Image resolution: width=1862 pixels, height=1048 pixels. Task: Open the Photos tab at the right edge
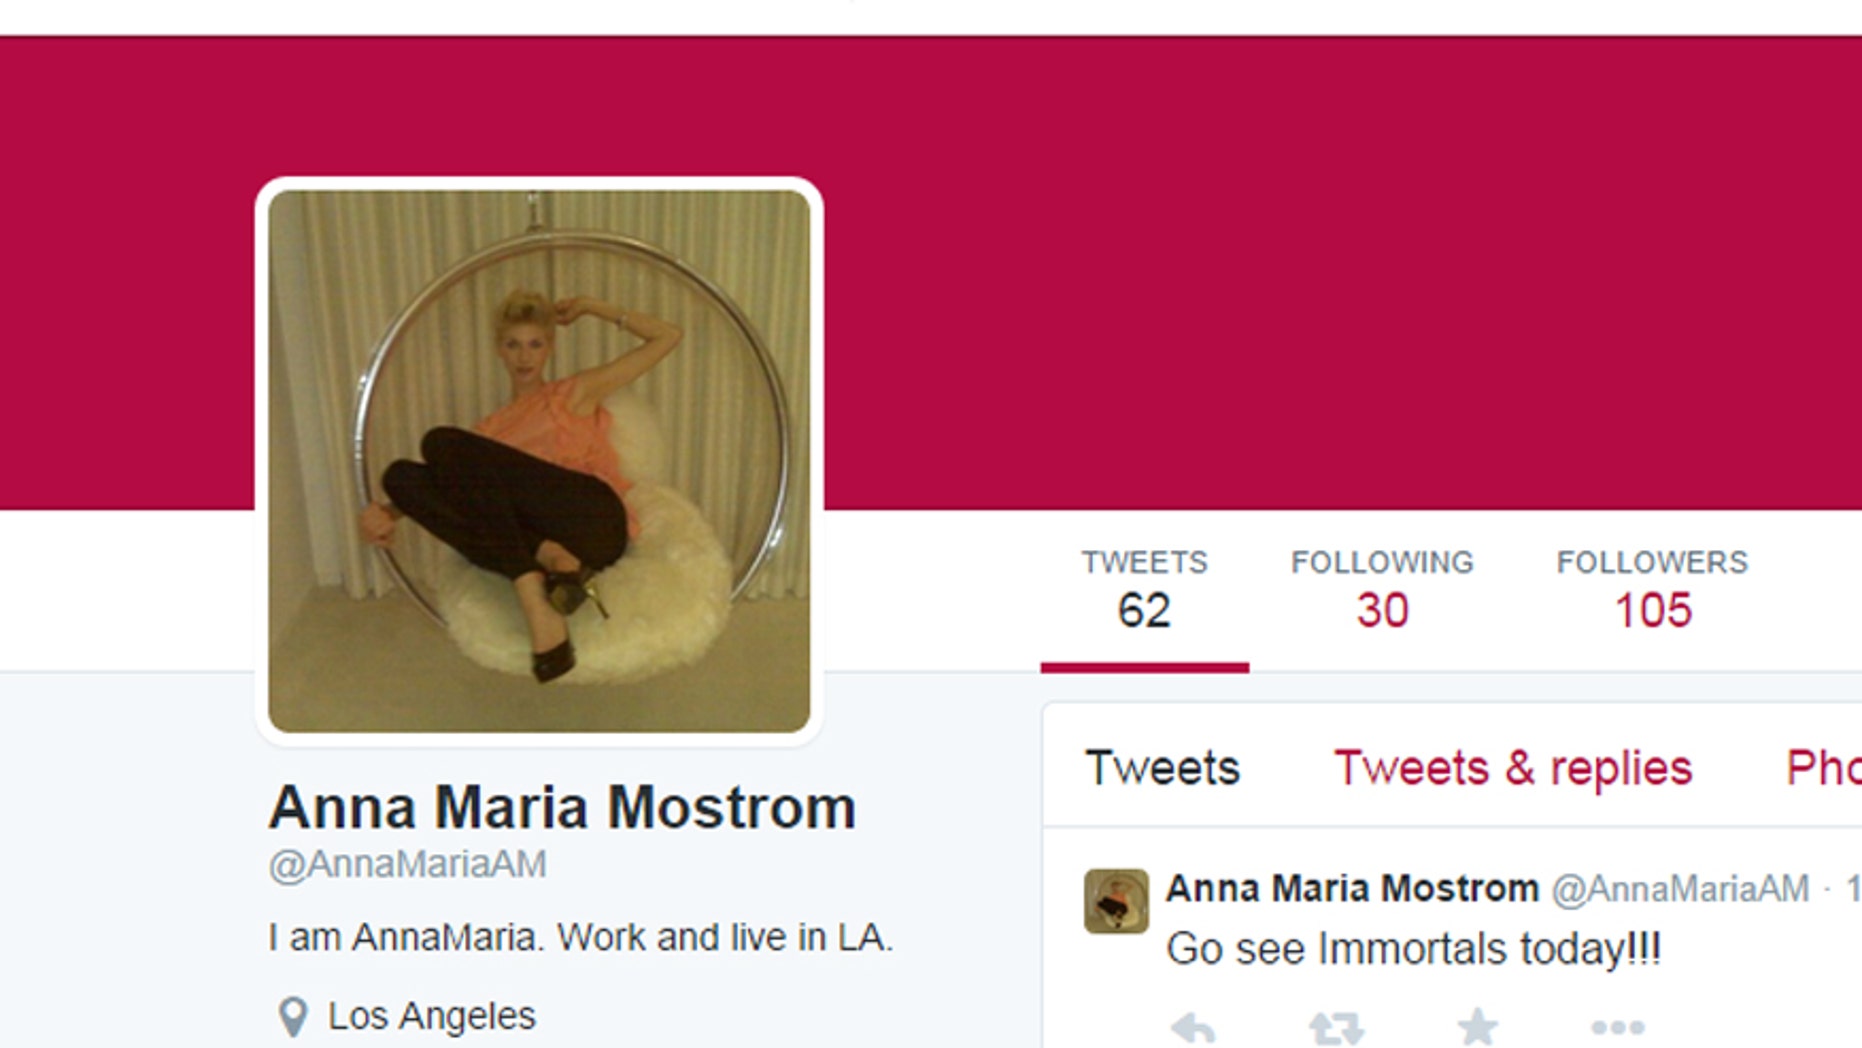click(1824, 768)
